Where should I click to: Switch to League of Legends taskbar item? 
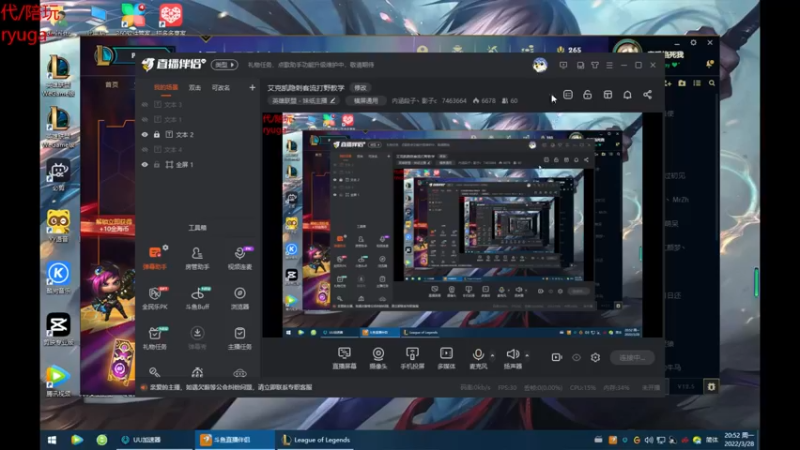click(x=316, y=440)
